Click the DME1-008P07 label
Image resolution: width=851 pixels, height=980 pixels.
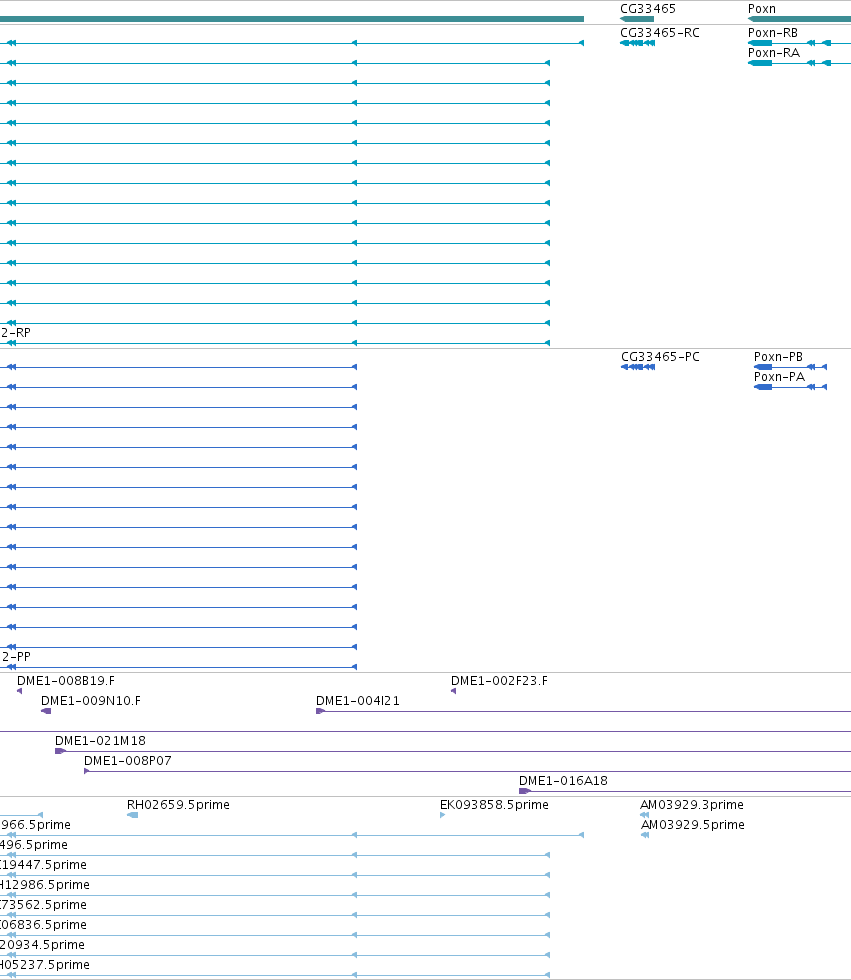pyautogui.click(x=127, y=760)
